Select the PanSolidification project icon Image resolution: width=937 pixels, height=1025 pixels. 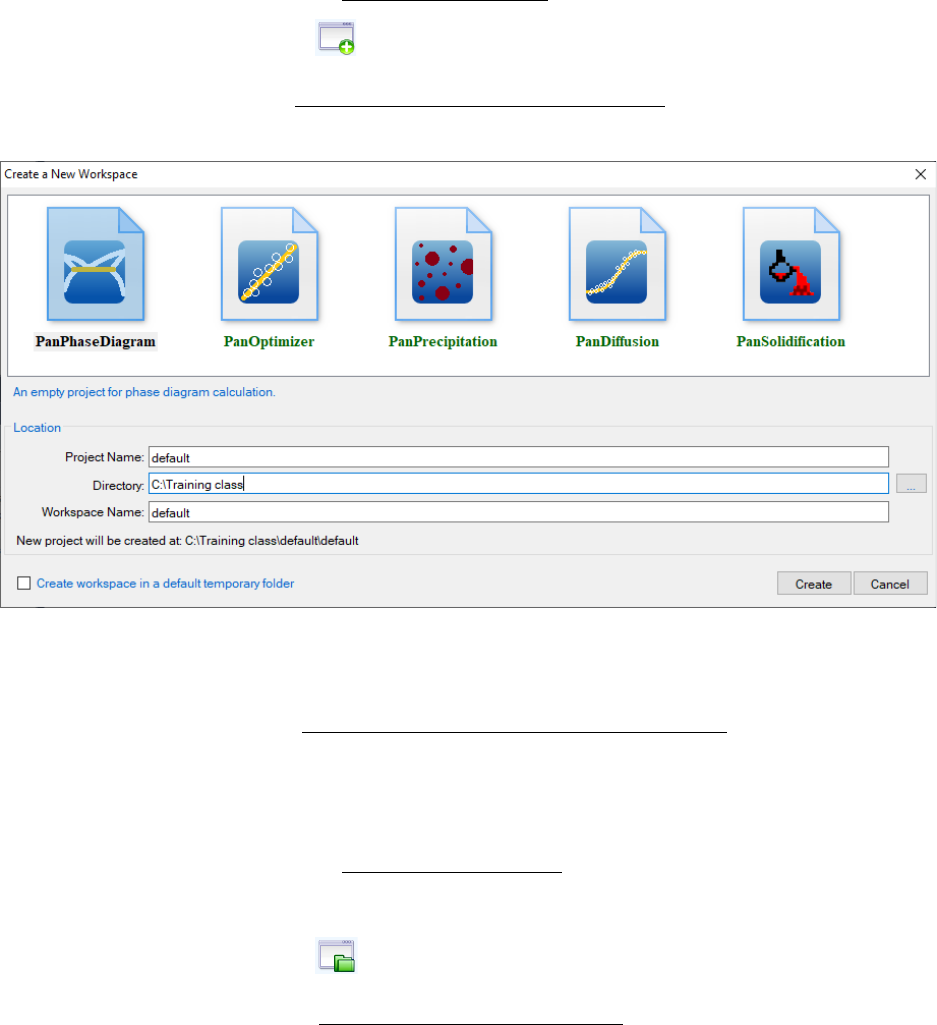coord(791,264)
